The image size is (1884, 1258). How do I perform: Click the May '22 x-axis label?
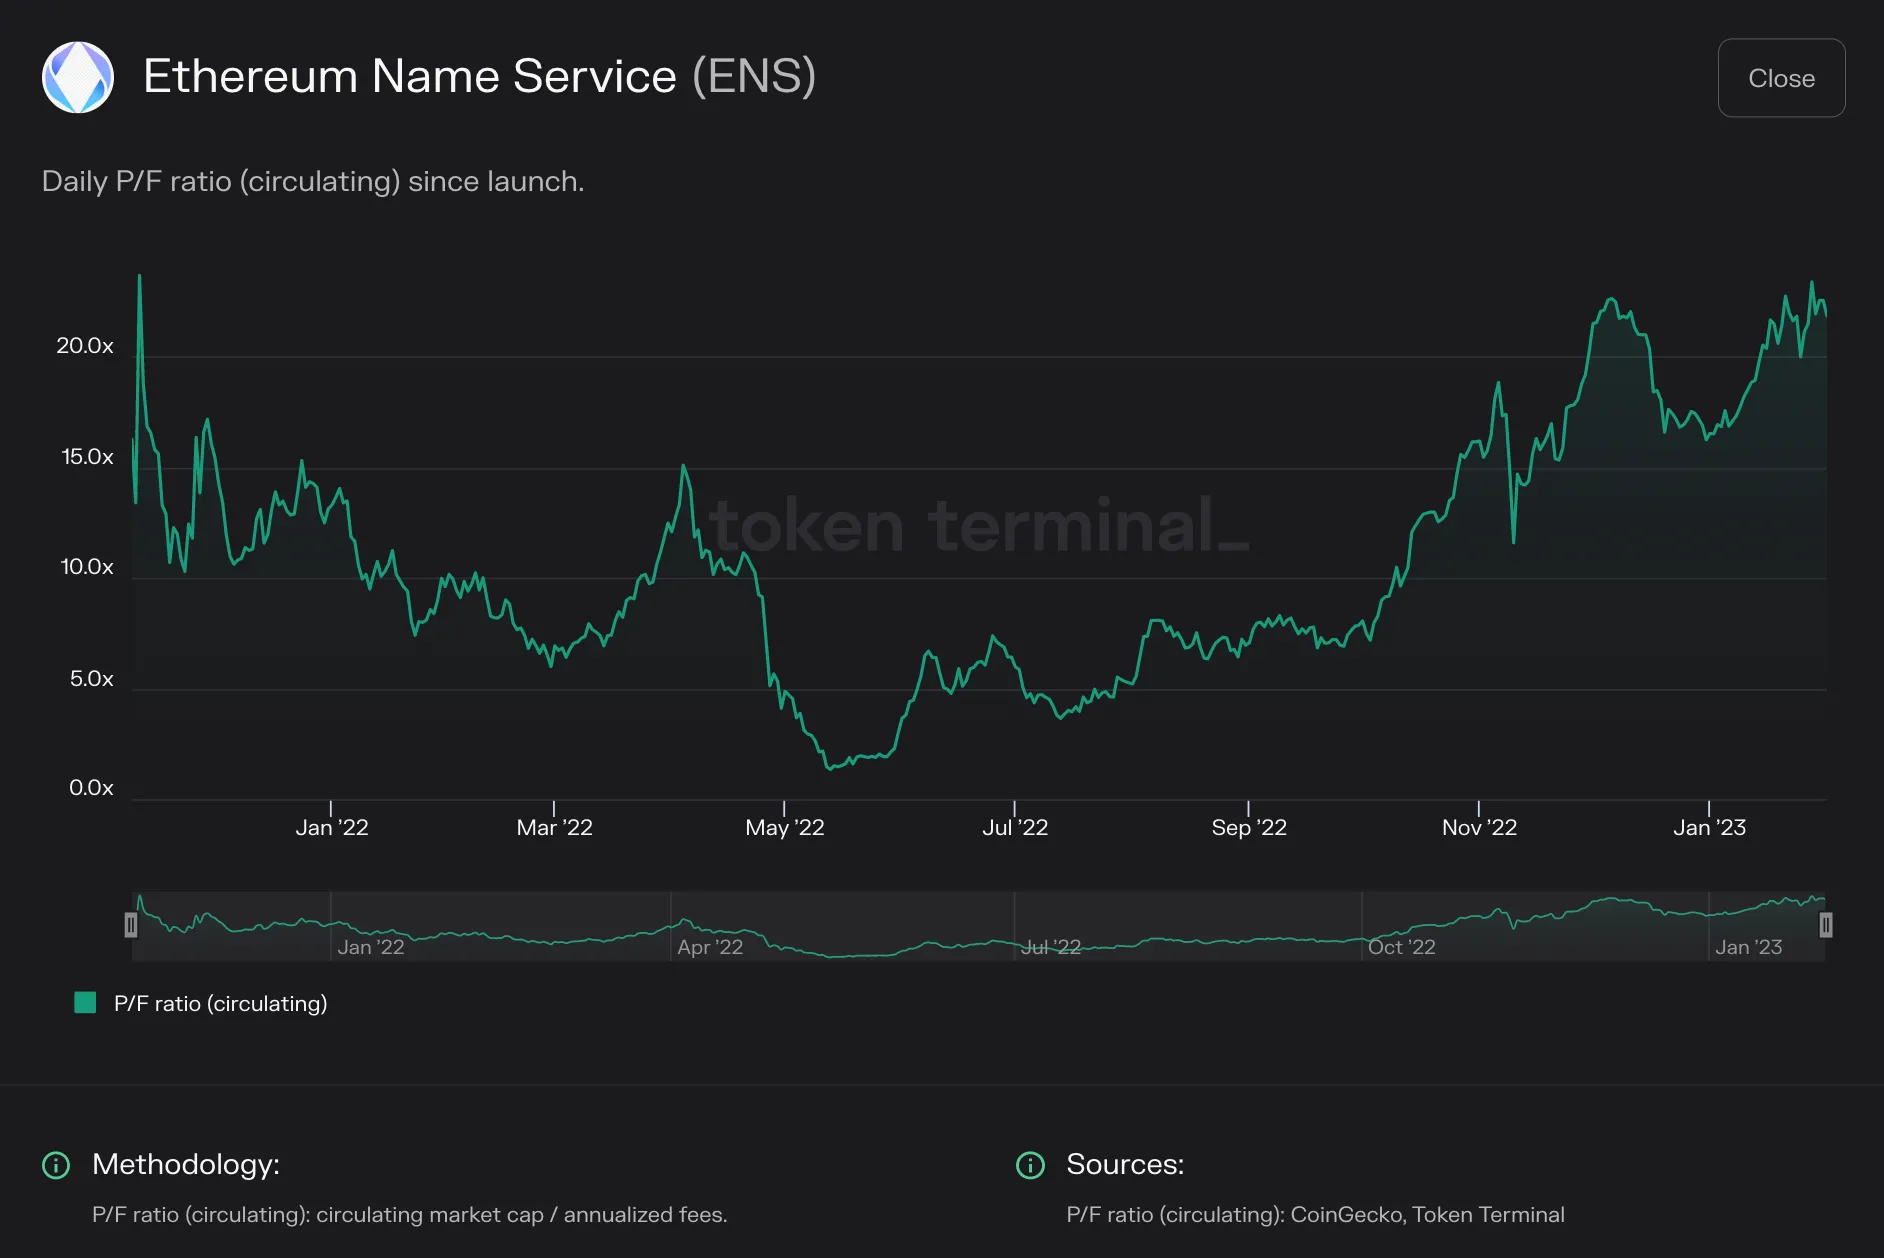point(785,827)
